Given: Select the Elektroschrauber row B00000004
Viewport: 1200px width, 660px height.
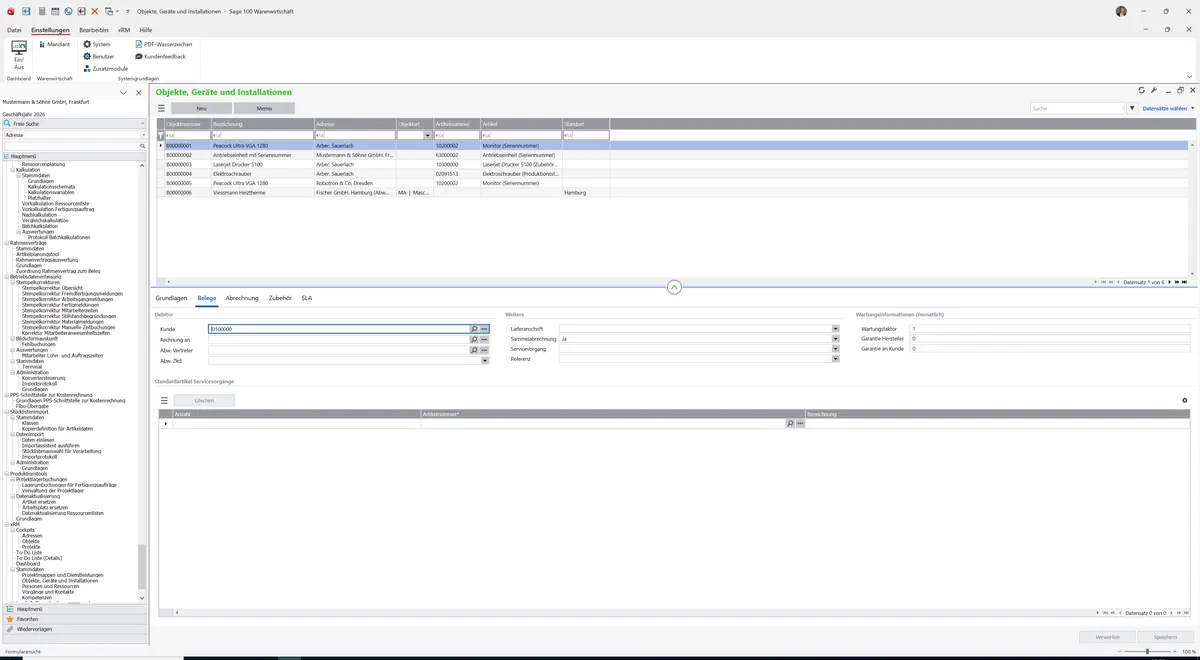Looking at the screenshot, I should [x=674, y=174].
